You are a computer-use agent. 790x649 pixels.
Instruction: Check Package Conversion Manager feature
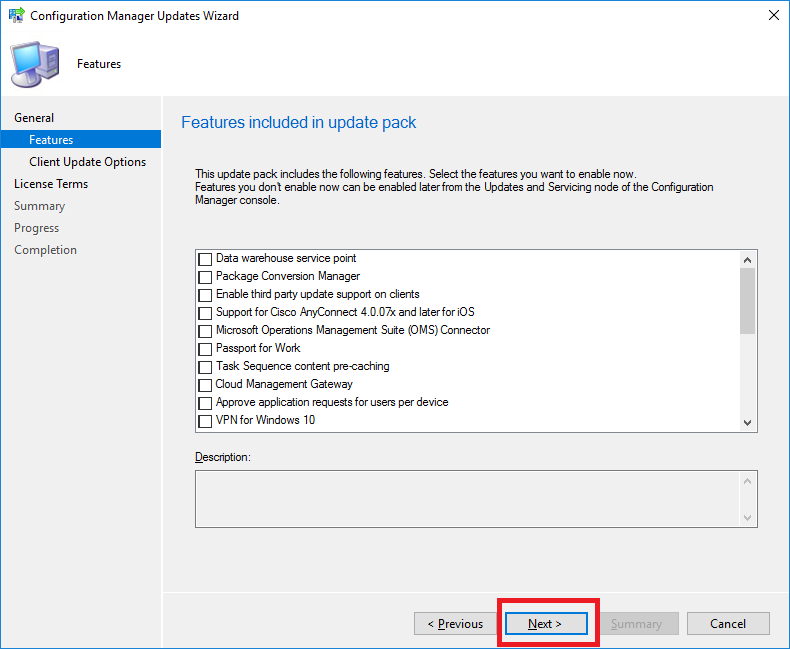pyautogui.click(x=205, y=277)
